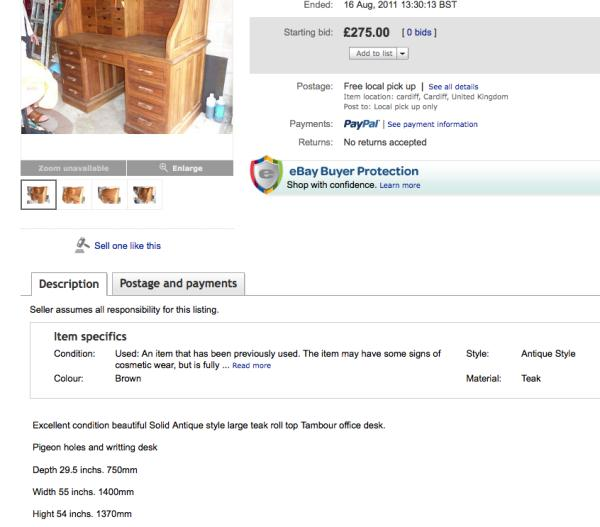Image resolution: width=600 pixels, height=527 pixels.
Task: Select the Description tab
Action: [x=69, y=284]
